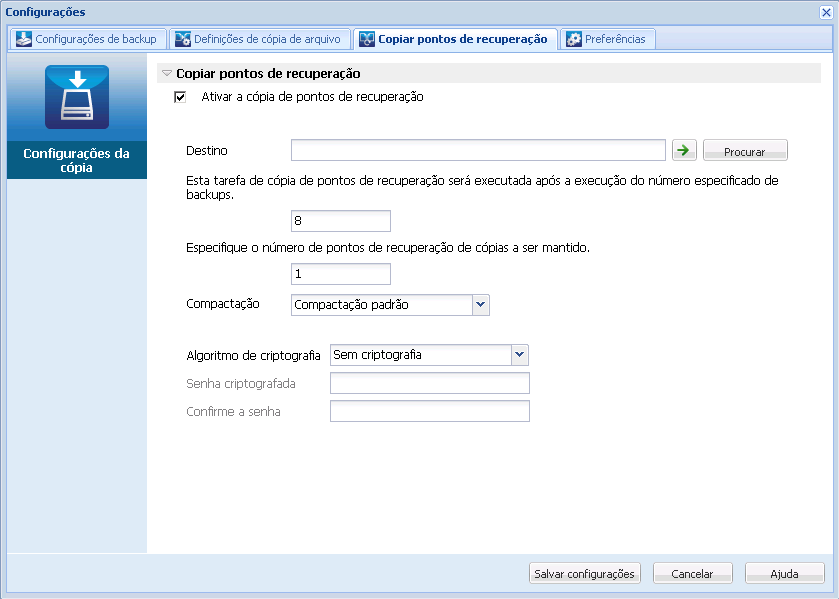This screenshot has width=839, height=599.
Task: Click inside the Destino field
Action: pos(477,149)
